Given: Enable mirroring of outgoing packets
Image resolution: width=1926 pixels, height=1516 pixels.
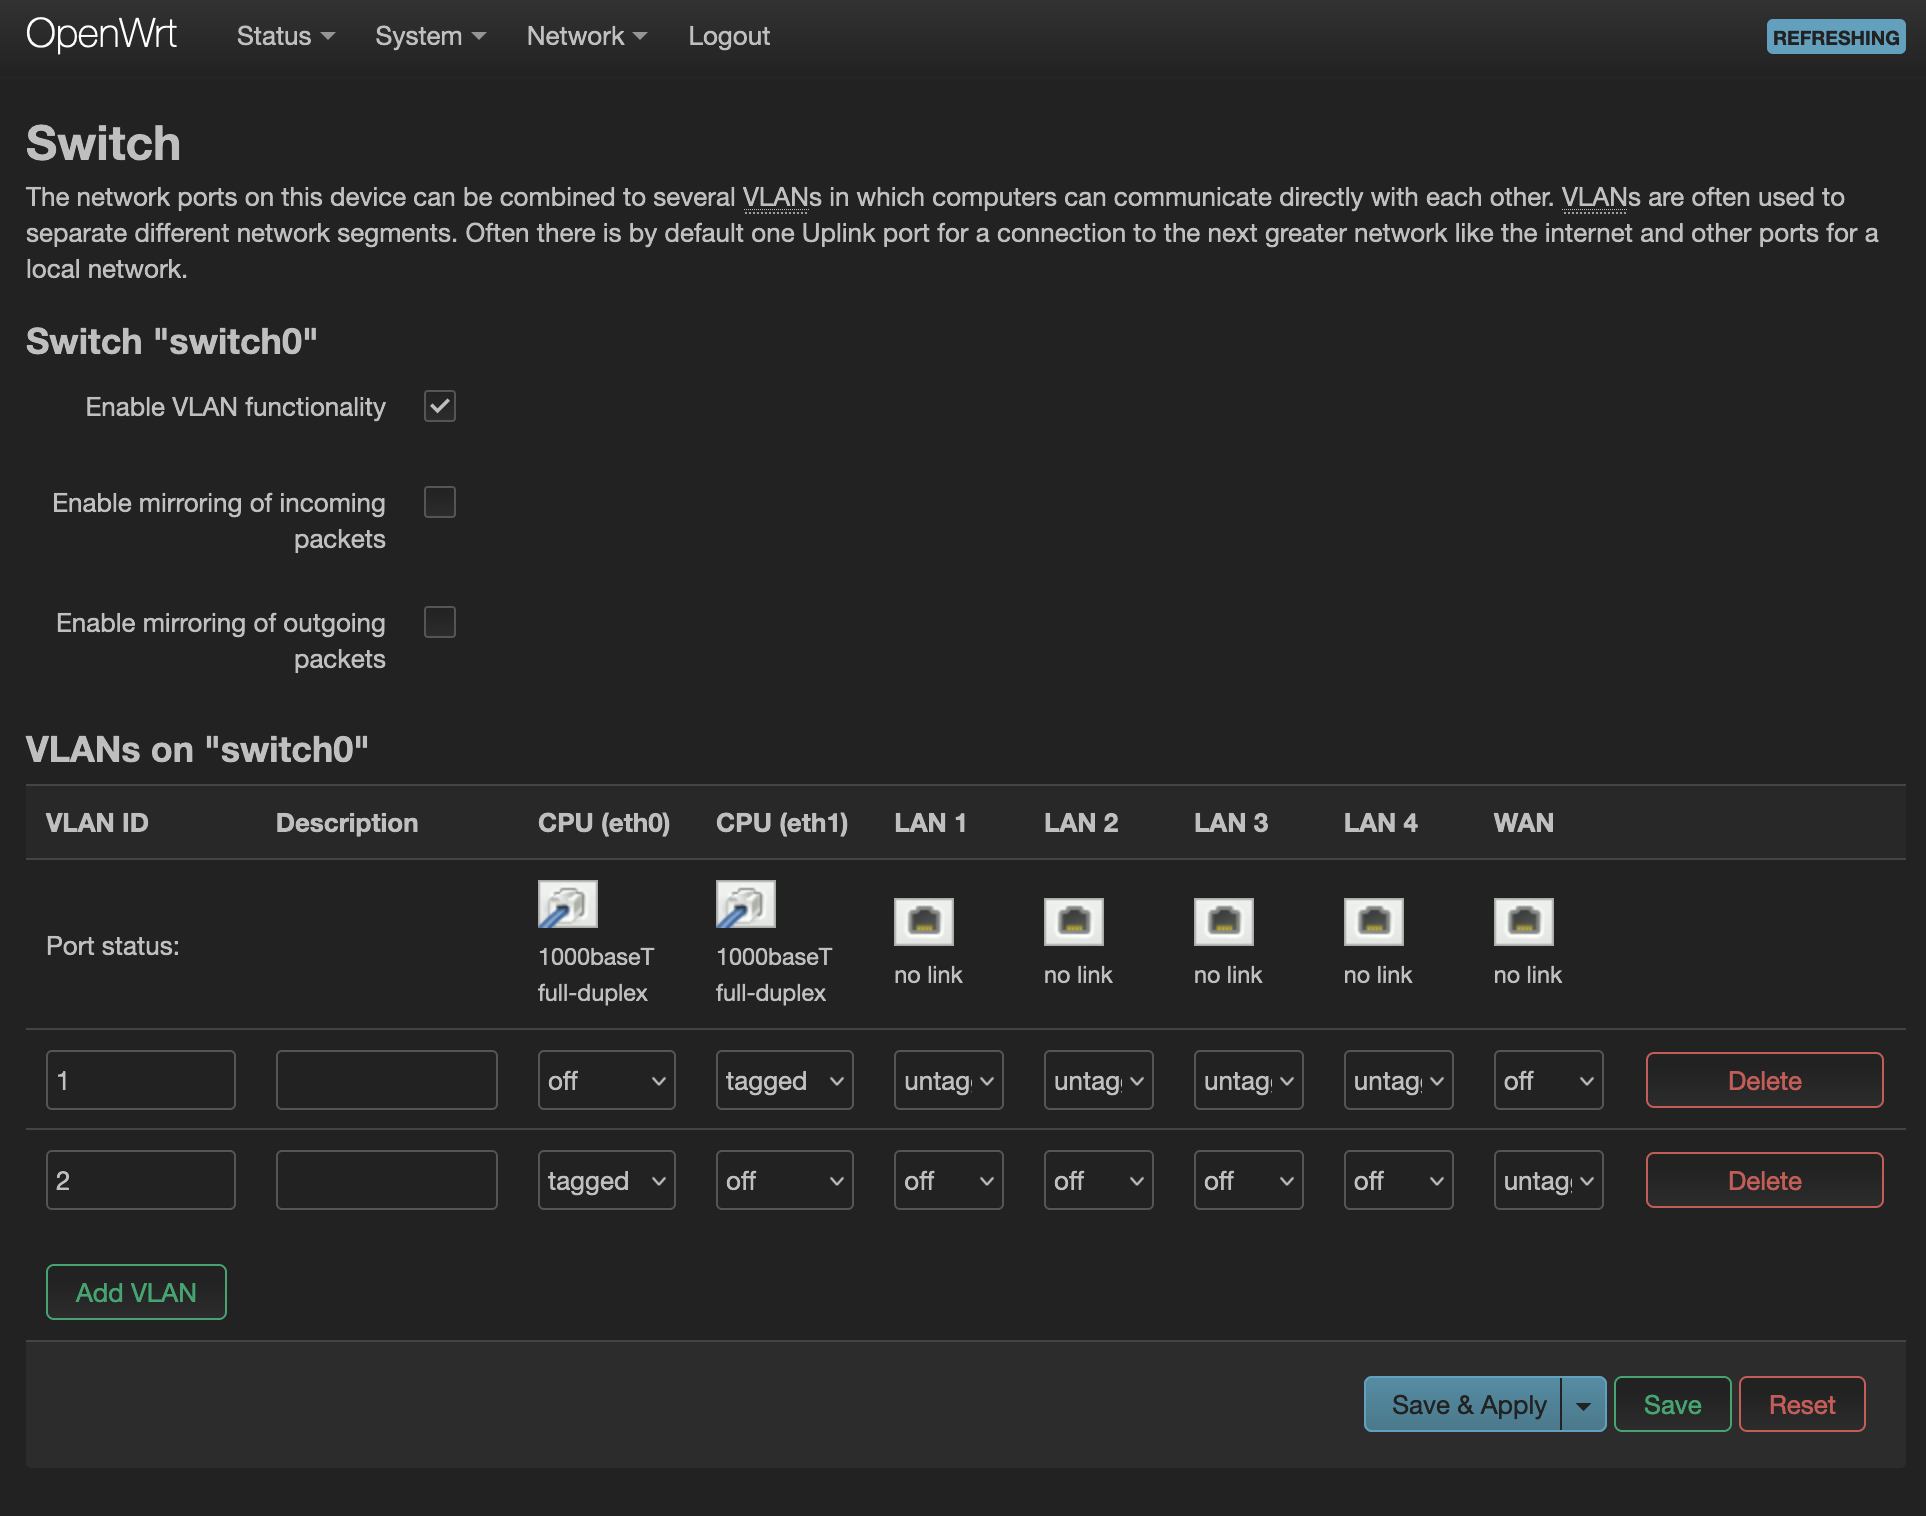Looking at the screenshot, I should coord(440,622).
